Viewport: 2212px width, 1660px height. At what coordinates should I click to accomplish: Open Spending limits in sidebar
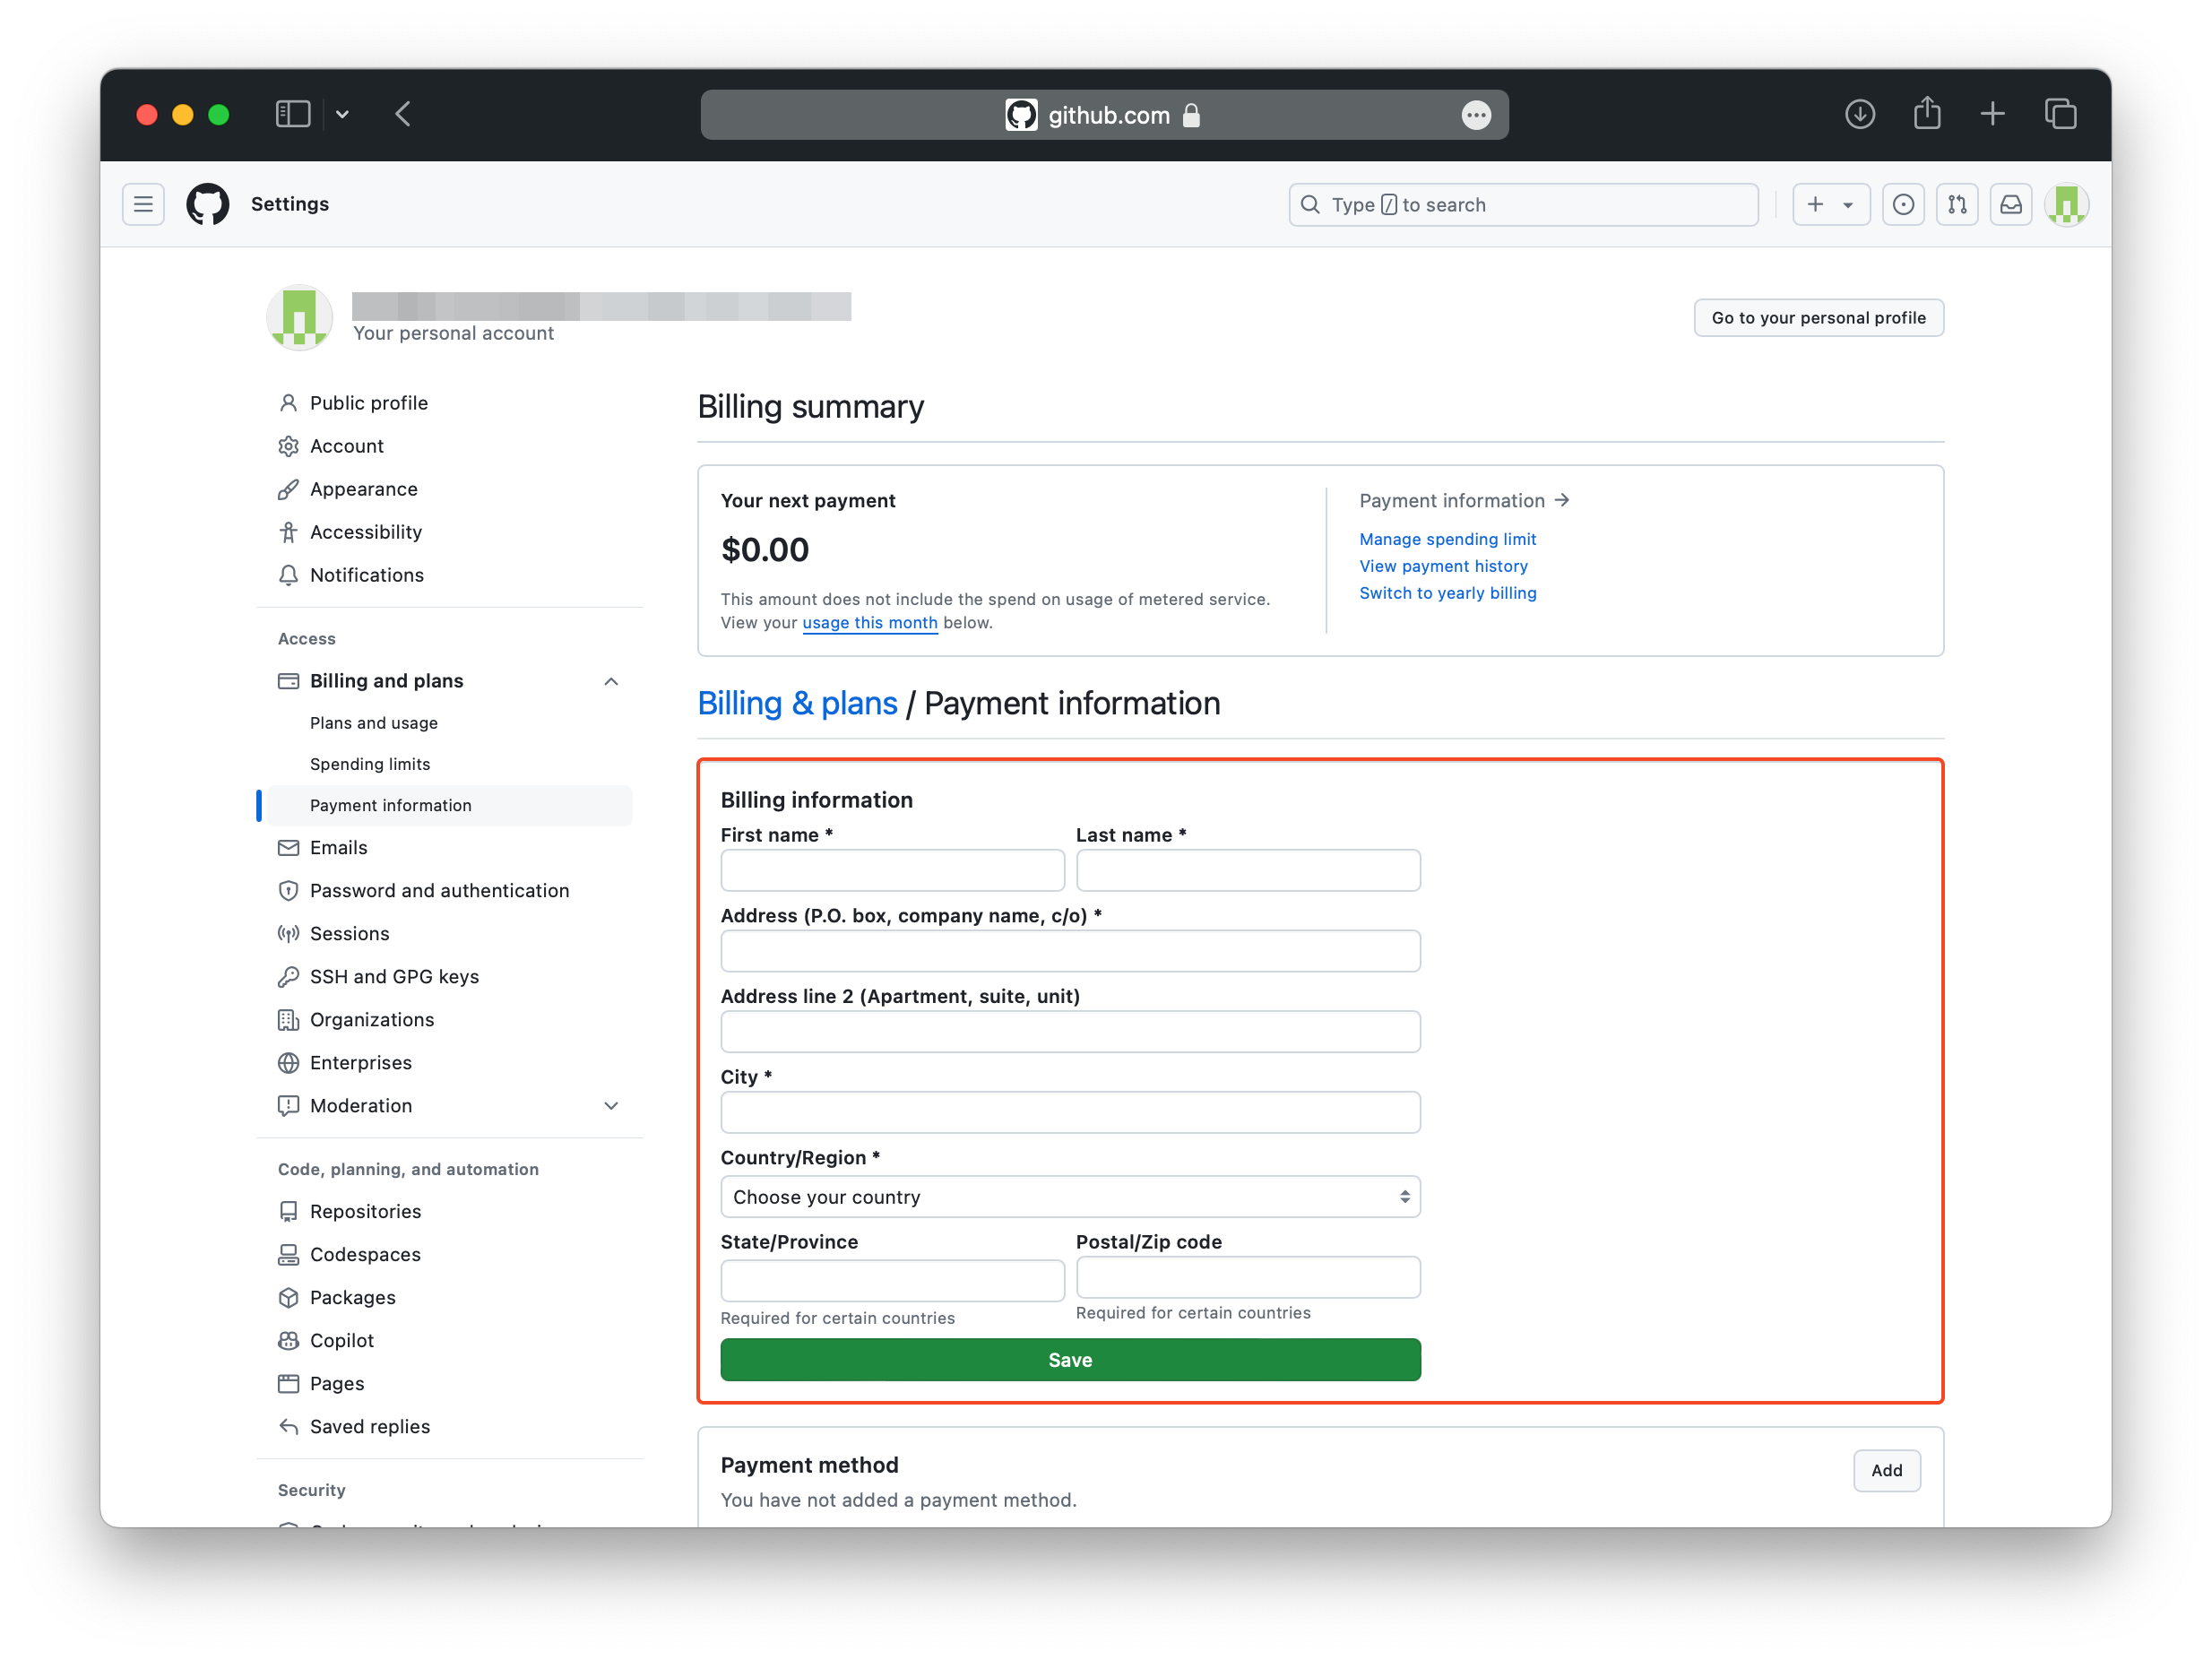[370, 764]
